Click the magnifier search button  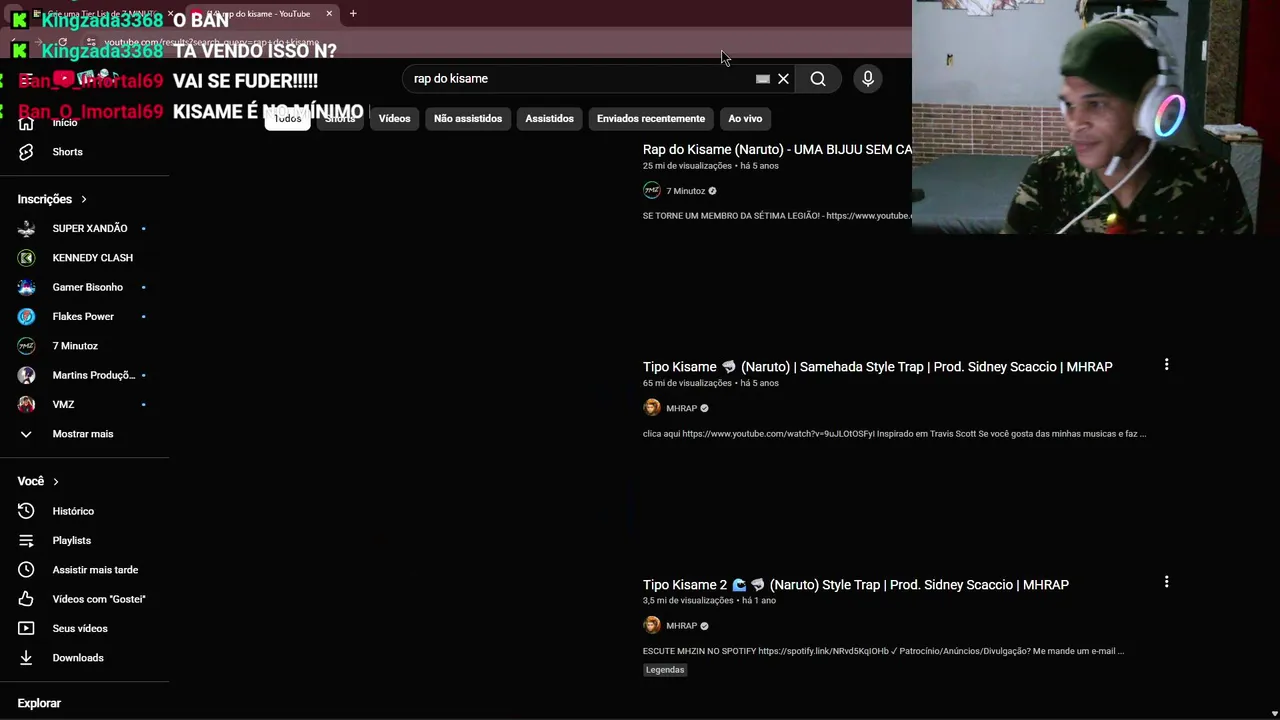tap(818, 79)
